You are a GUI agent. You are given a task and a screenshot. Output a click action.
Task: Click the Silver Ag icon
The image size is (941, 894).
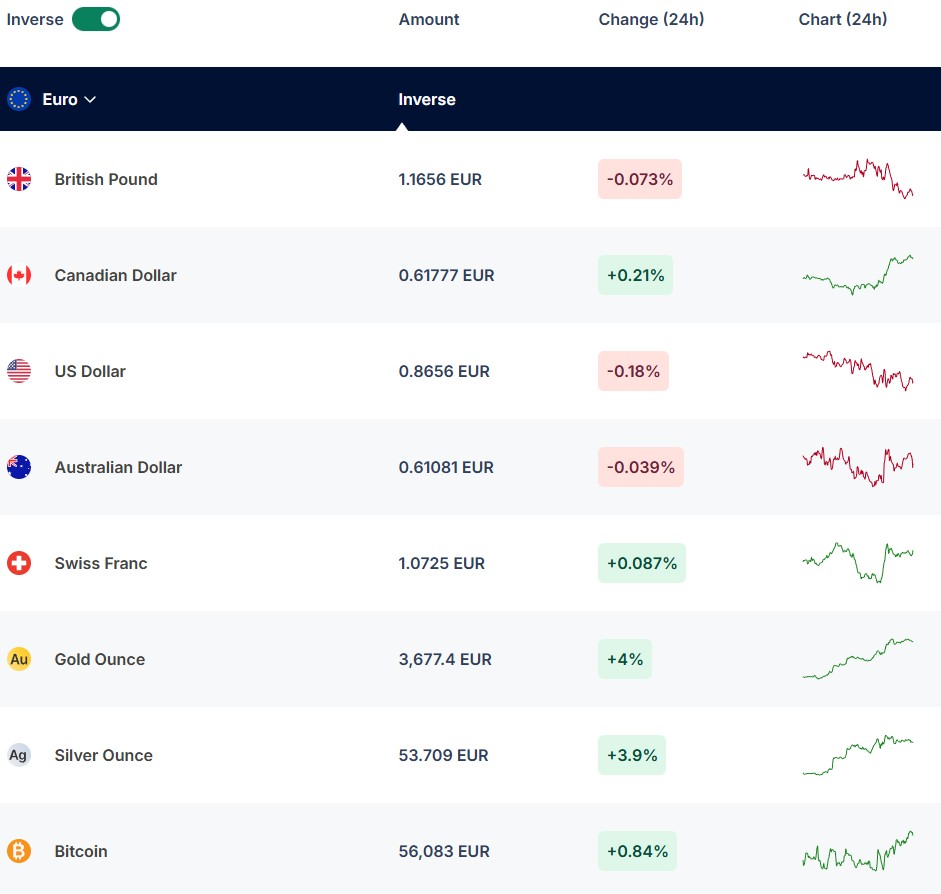tap(19, 755)
